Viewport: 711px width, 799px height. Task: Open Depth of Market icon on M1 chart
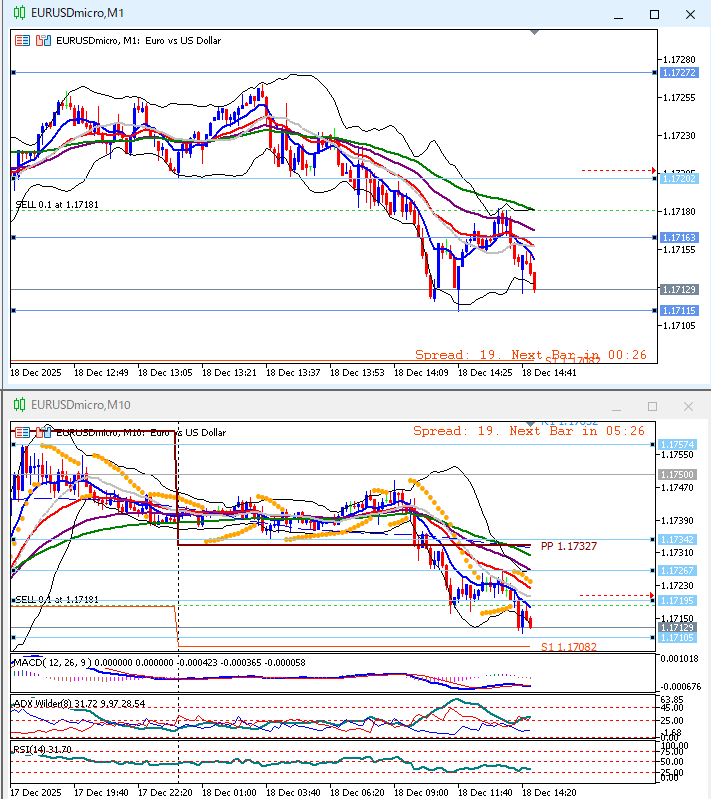43,41
